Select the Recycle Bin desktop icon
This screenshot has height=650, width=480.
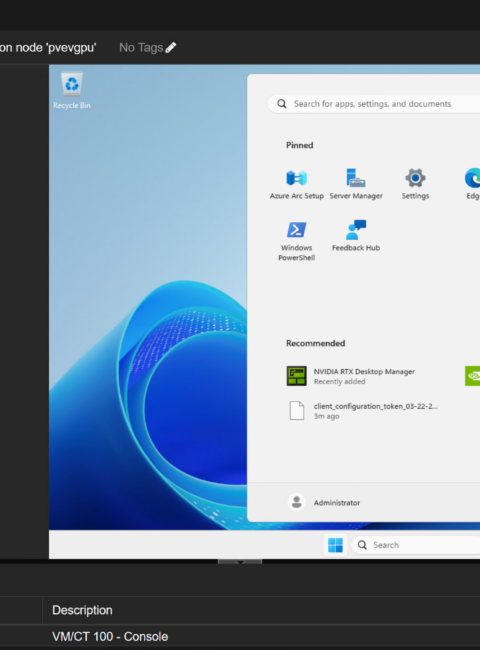(x=72, y=91)
